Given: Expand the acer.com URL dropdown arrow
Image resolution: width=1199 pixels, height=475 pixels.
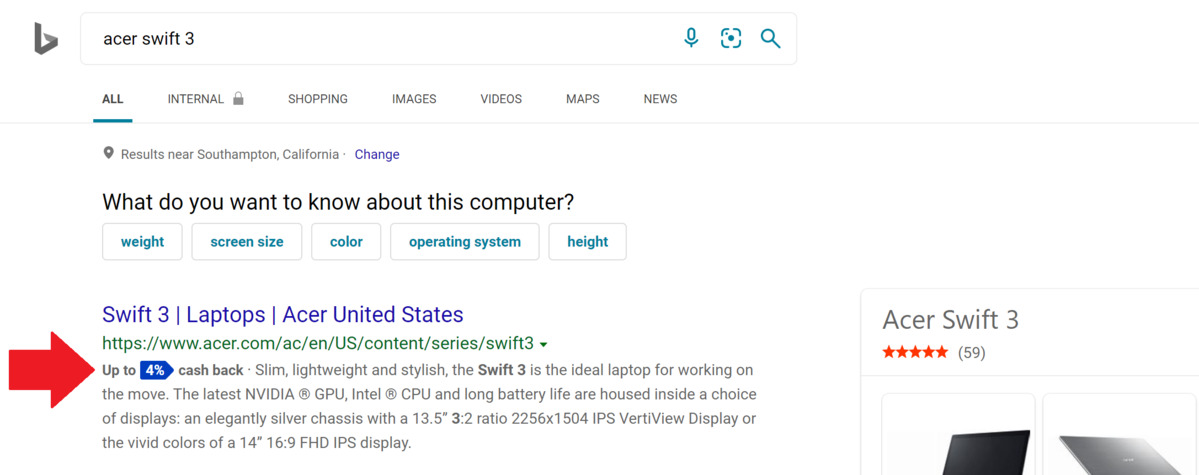Looking at the screenshot, I should [544, 343].
